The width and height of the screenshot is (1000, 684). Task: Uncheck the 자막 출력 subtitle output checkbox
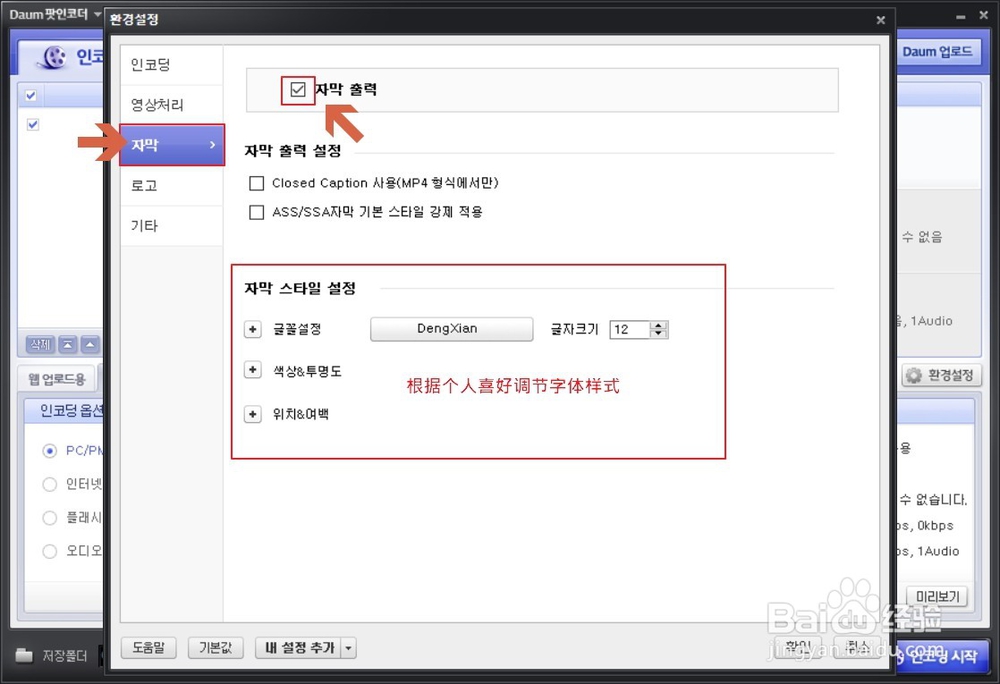pyautogui.click(x=297, y=89)
